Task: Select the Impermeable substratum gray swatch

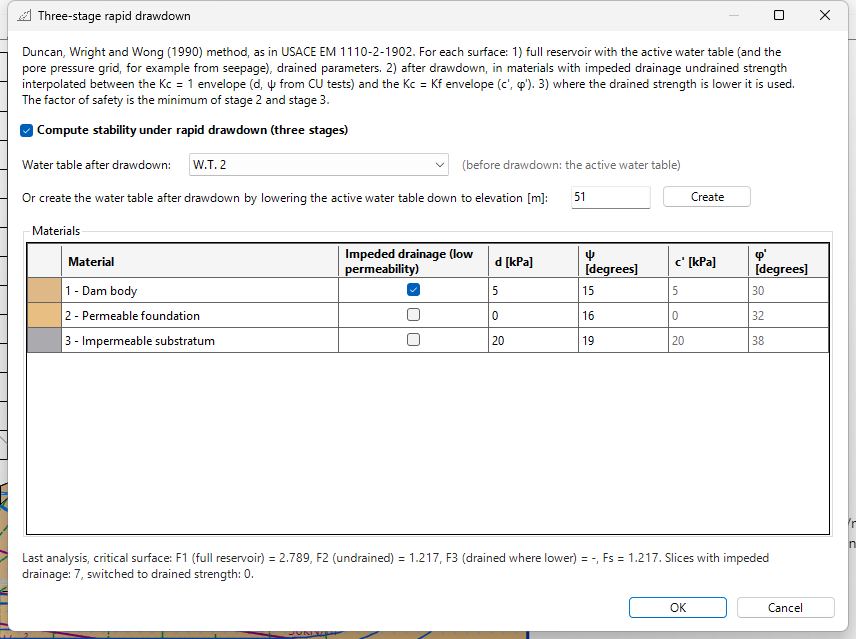Action: pyautogui.click(x=44, y=341)
